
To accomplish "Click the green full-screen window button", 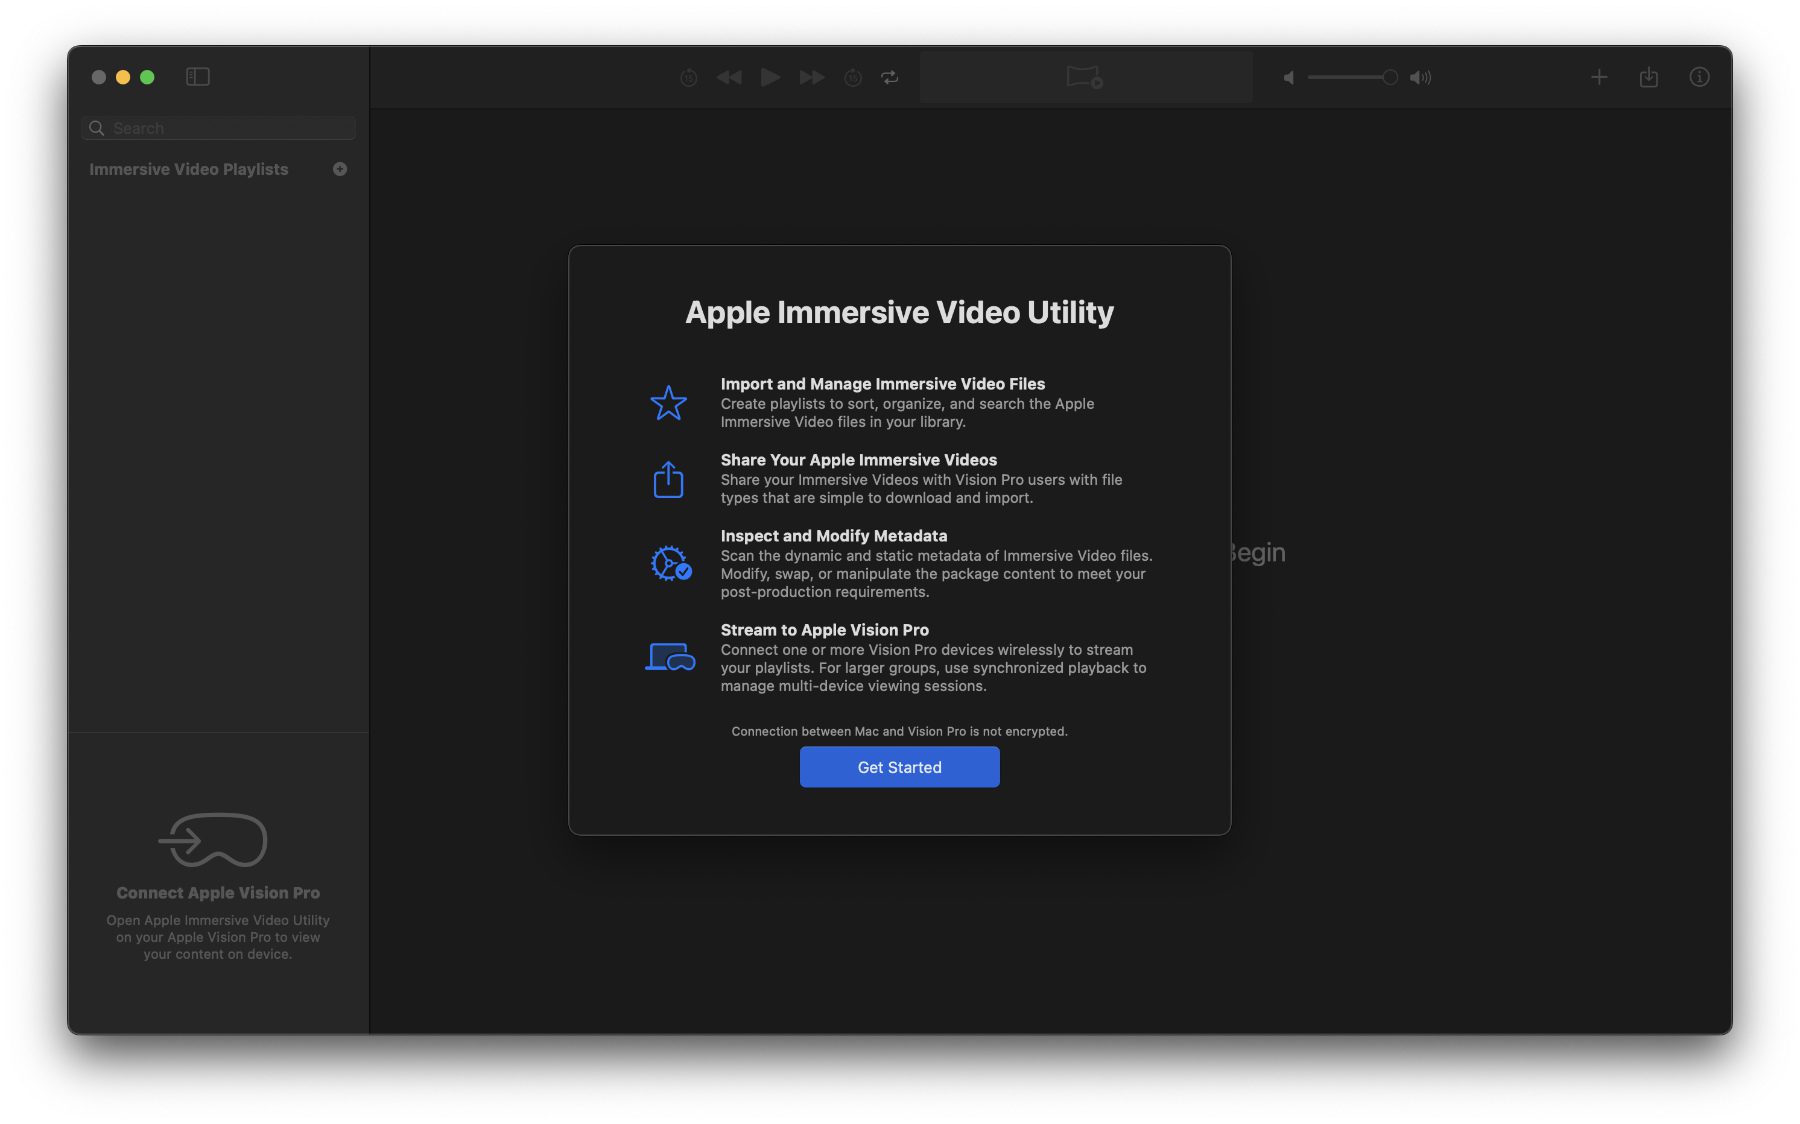I will (147, 77).
